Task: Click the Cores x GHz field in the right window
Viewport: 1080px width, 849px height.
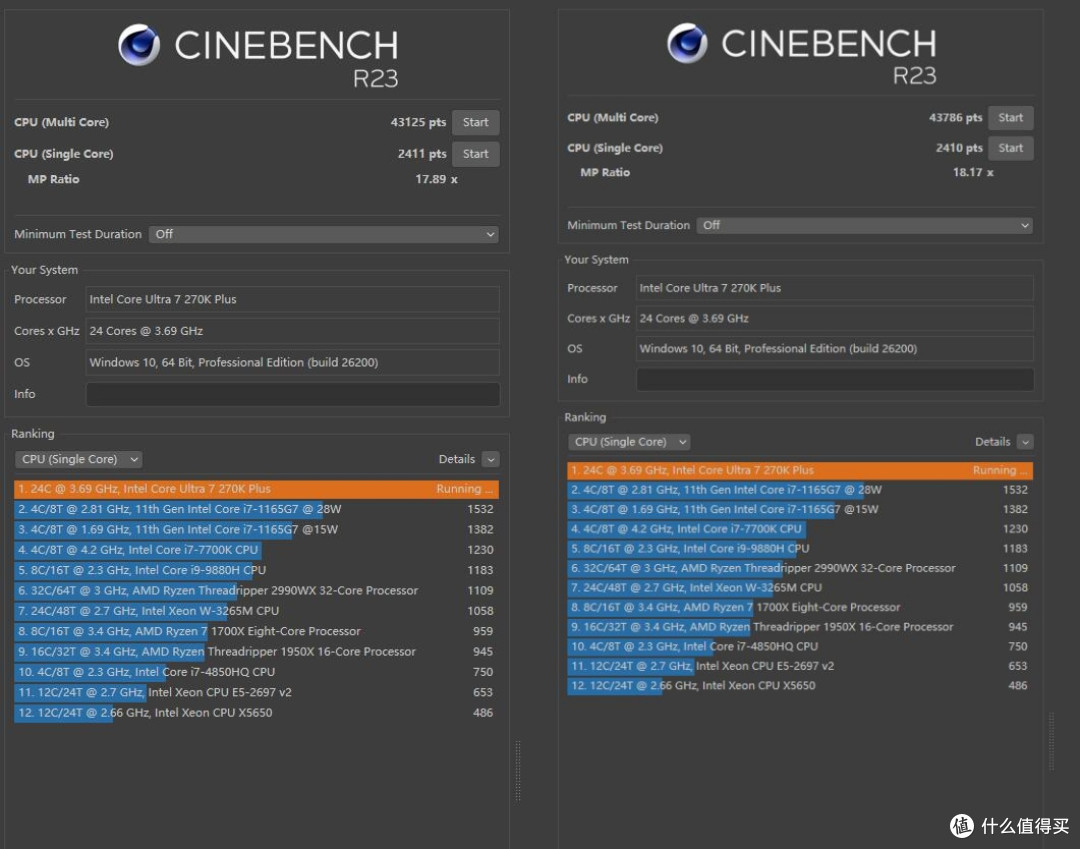Action: tap(835, 319)
